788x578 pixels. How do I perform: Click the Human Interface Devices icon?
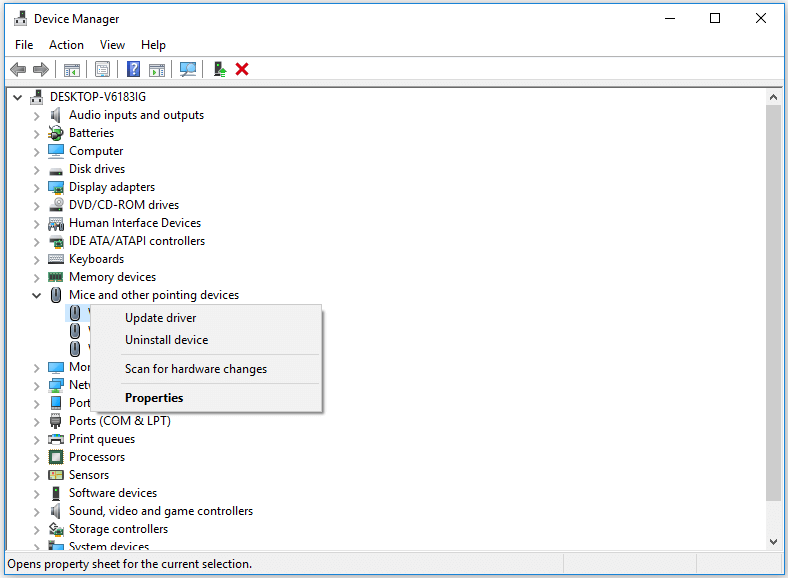56,223
